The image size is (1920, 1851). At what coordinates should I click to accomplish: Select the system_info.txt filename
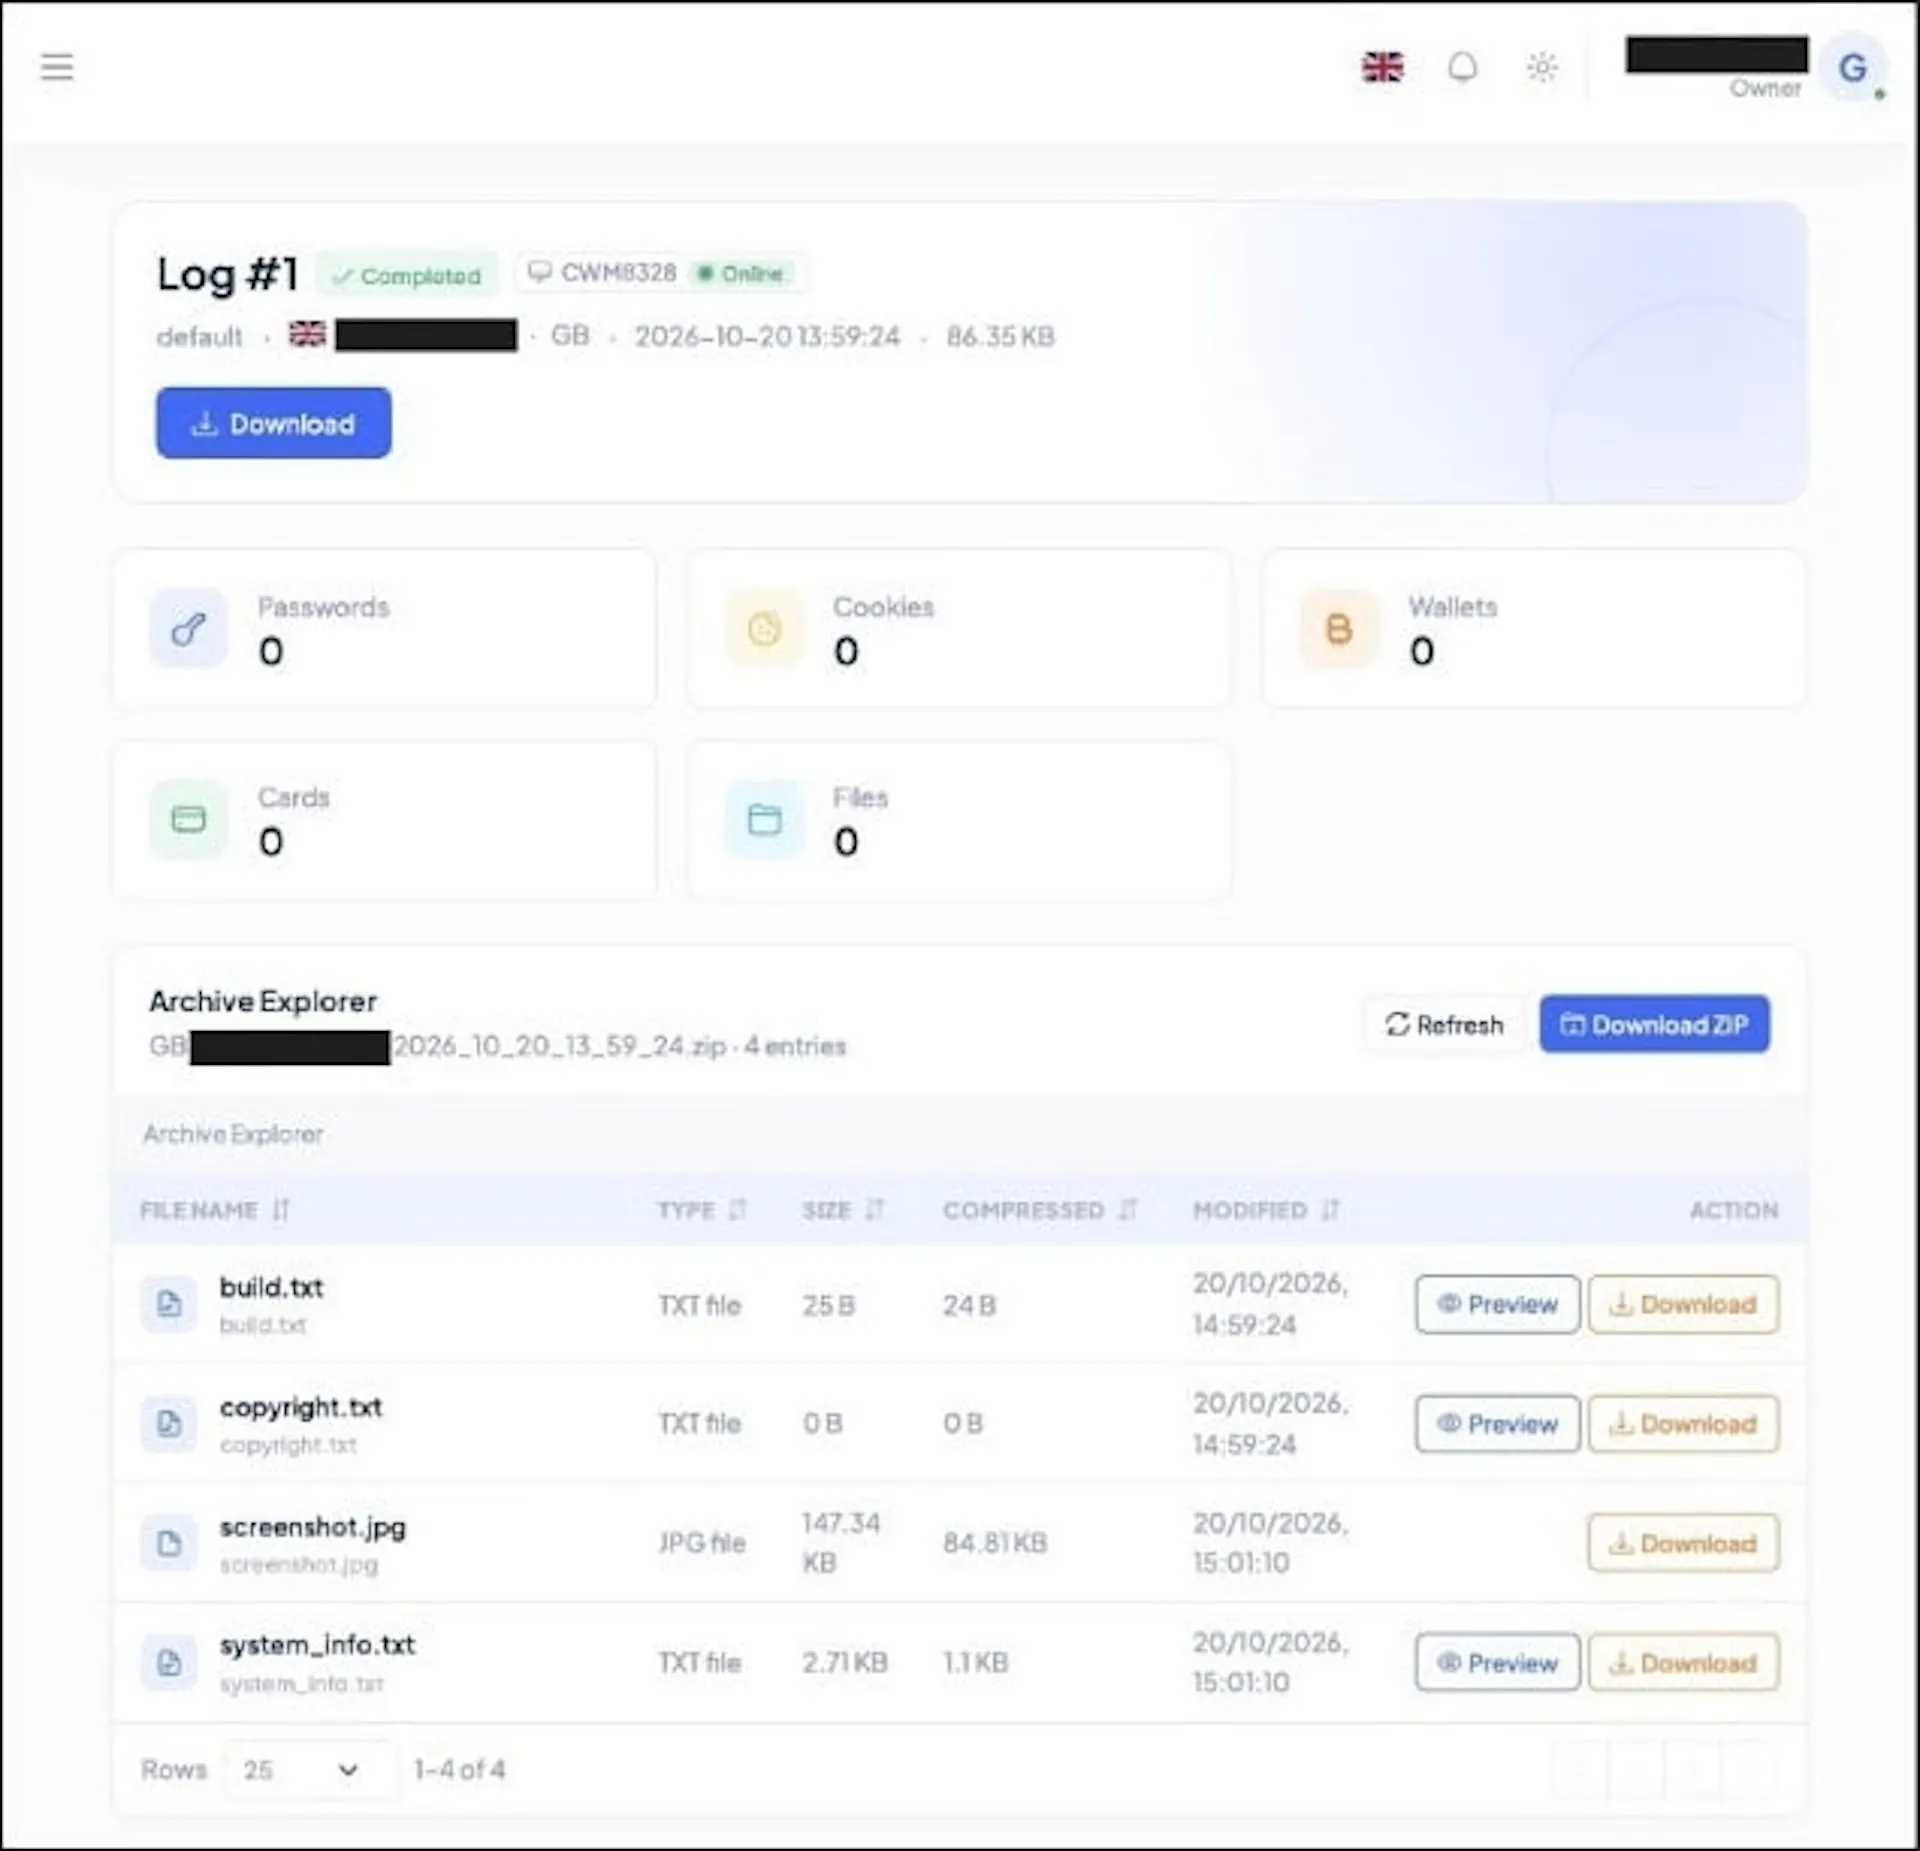[x=317, y=1645]
